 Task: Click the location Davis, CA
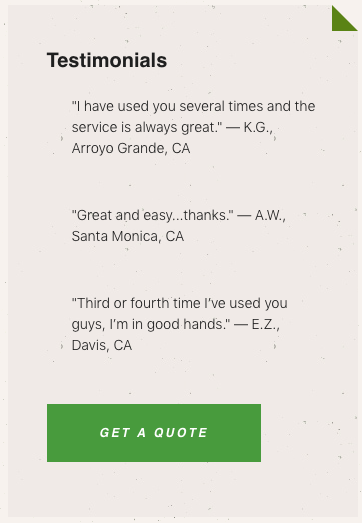click(x=102, y=346)
